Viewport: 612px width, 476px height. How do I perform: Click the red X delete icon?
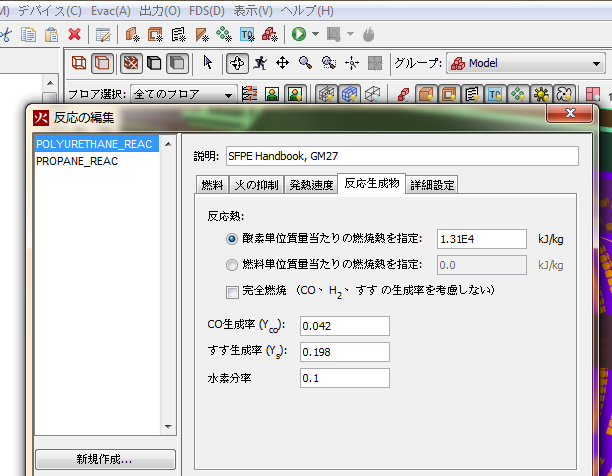pyautogui.click(x=74, y=34)
